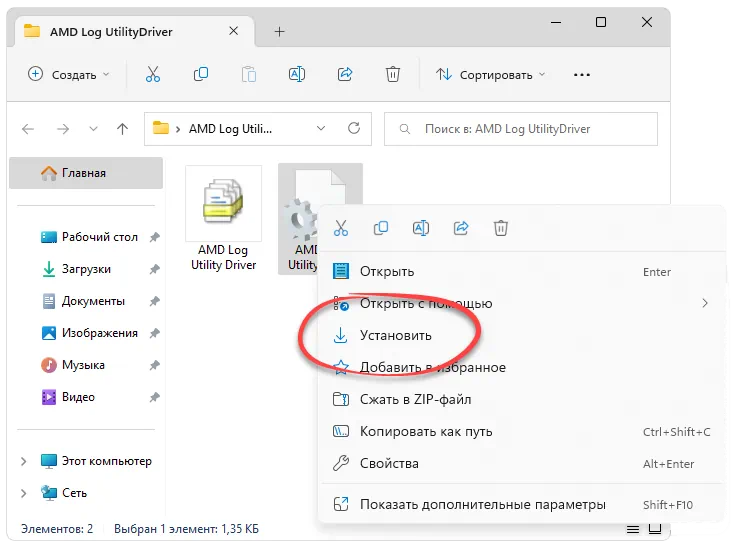Click the Cut icon in the context menu
Viewport: 736px width, 548px height.
[x=341, y=228]
